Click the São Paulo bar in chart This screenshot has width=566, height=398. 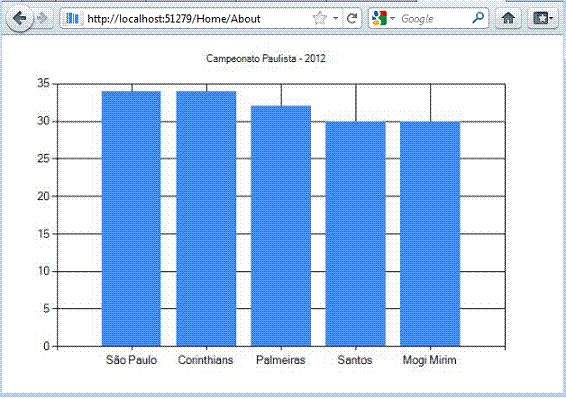131,219
